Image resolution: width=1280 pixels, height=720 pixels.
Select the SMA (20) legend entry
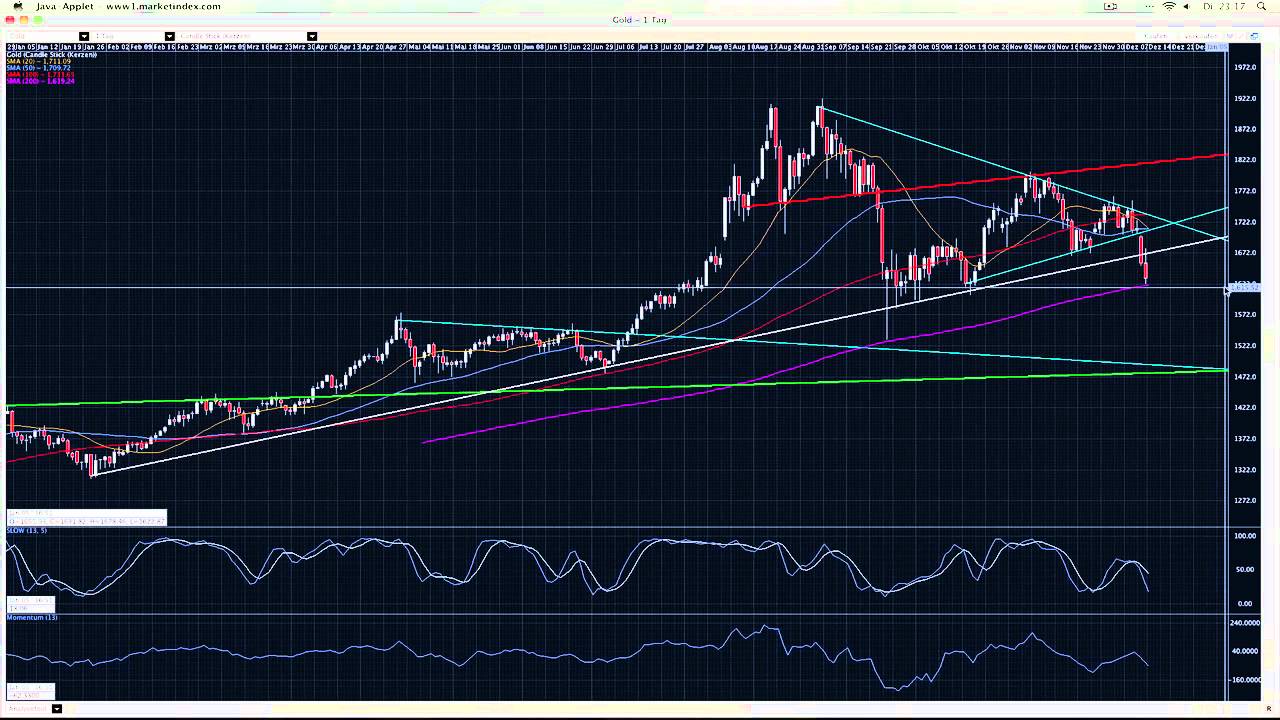pyautogui.click(x=38, y=61)
